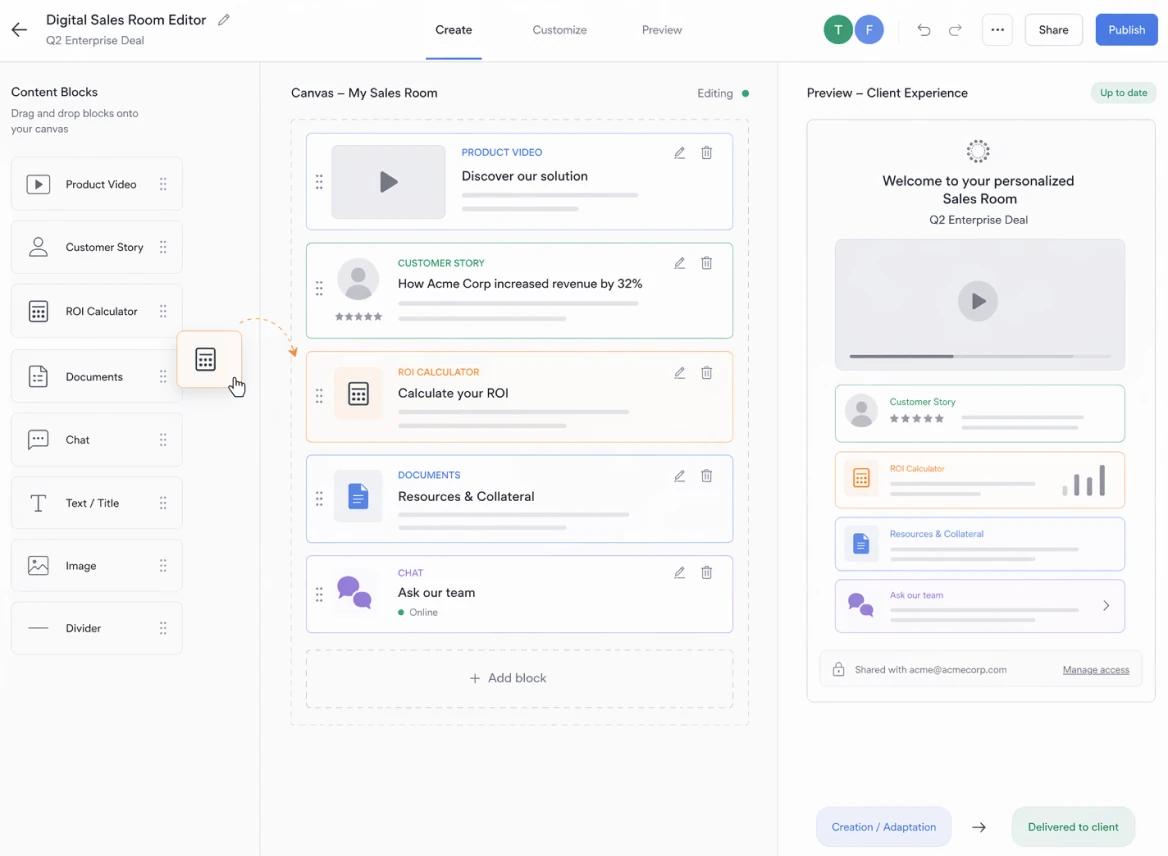
Task: Click the Delivered to client pill
Action: click(1073, 827)
